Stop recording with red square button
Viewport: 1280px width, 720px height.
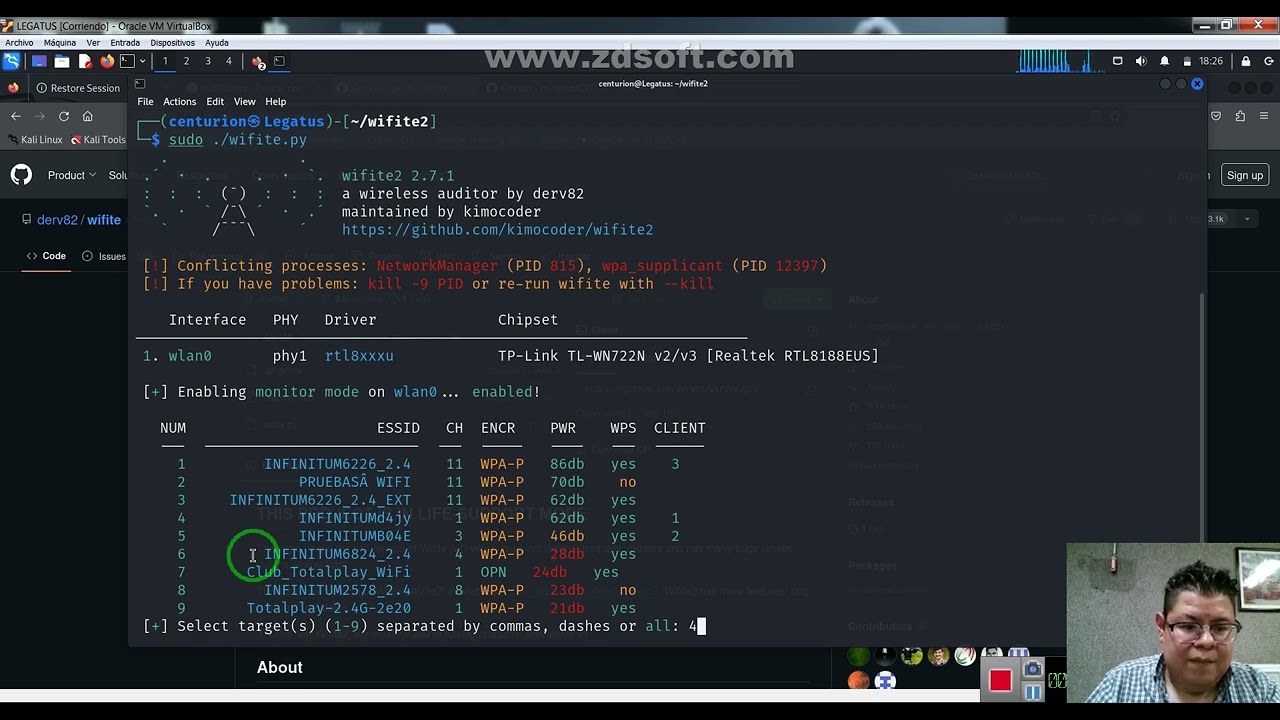coord(1000,681)
